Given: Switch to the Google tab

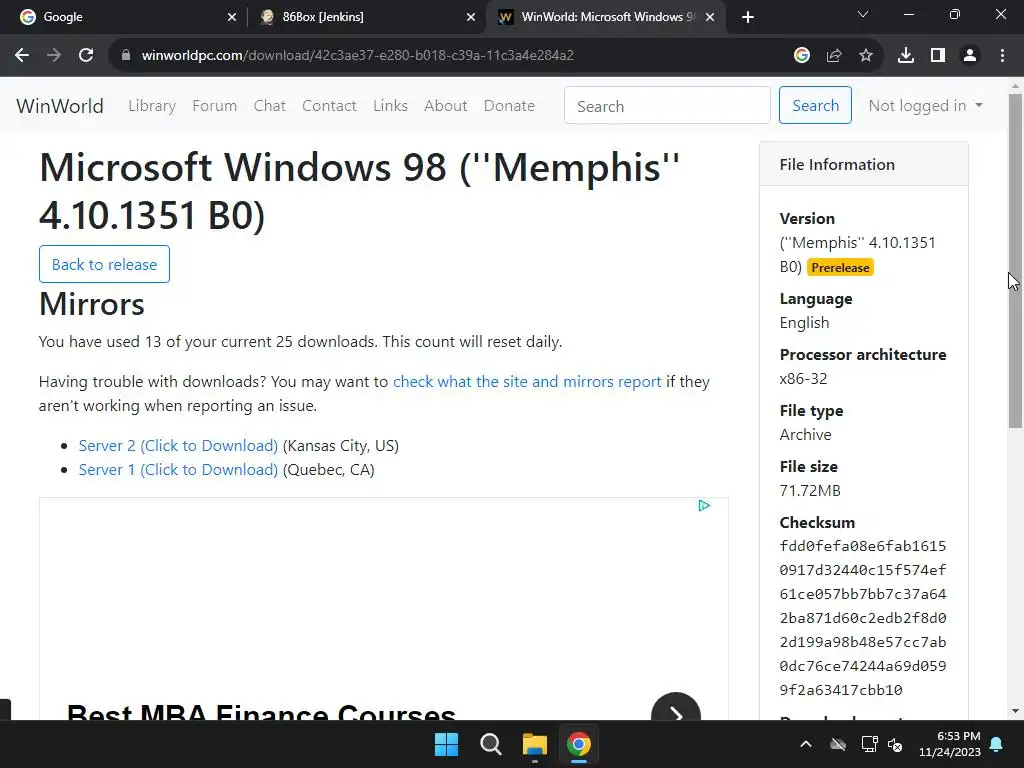Looking at the screenshot, I should pyautogui.click(x=124, y=17).
